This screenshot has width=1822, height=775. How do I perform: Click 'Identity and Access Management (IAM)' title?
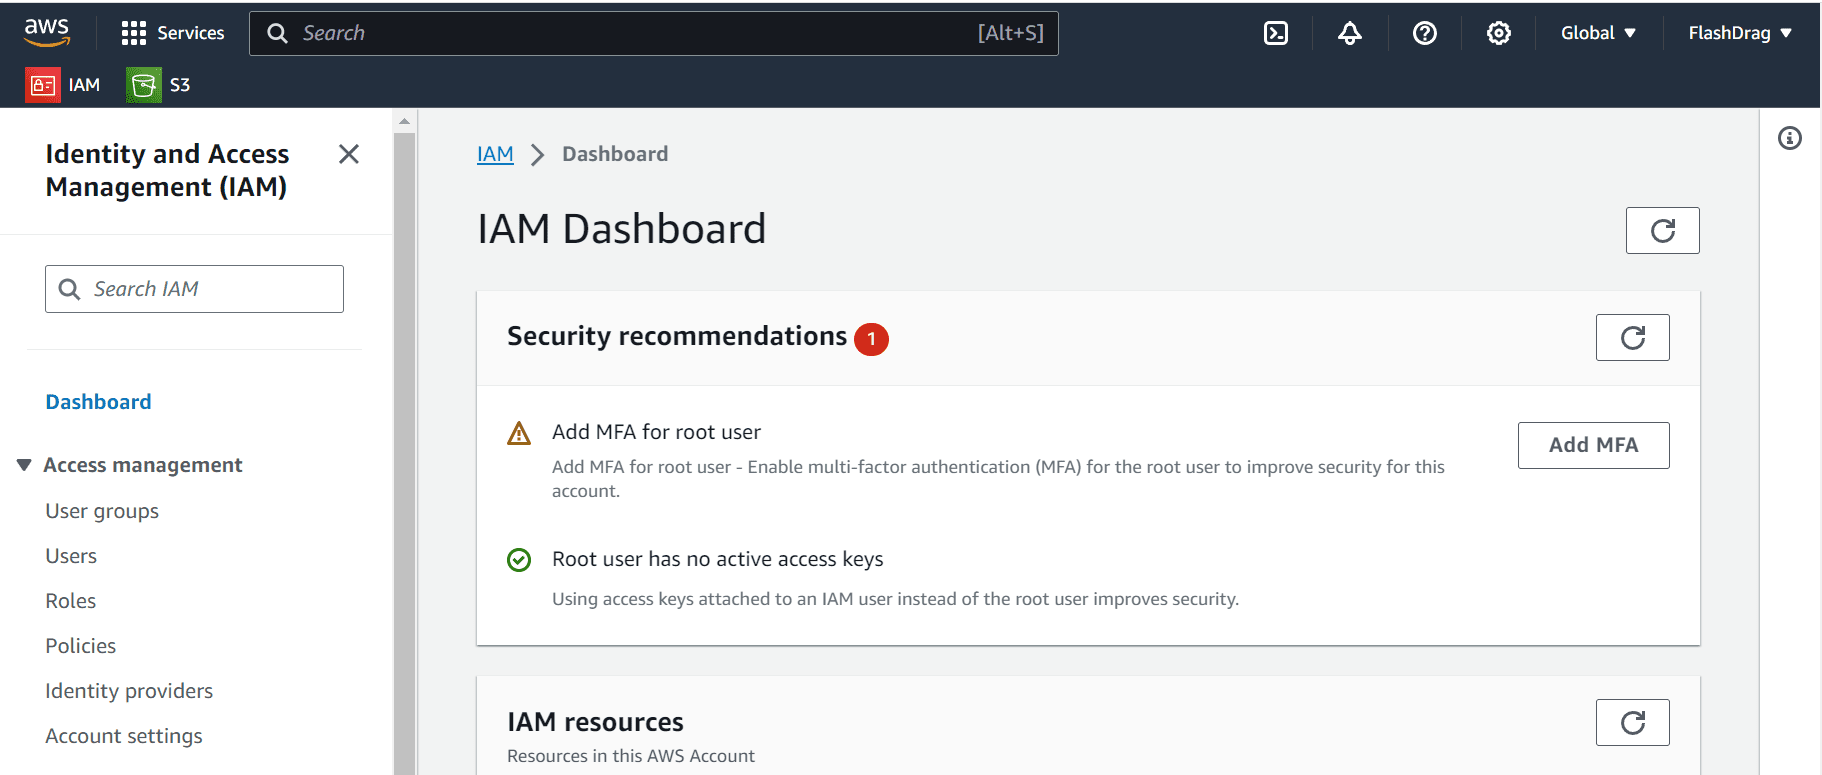coord(167,170)
